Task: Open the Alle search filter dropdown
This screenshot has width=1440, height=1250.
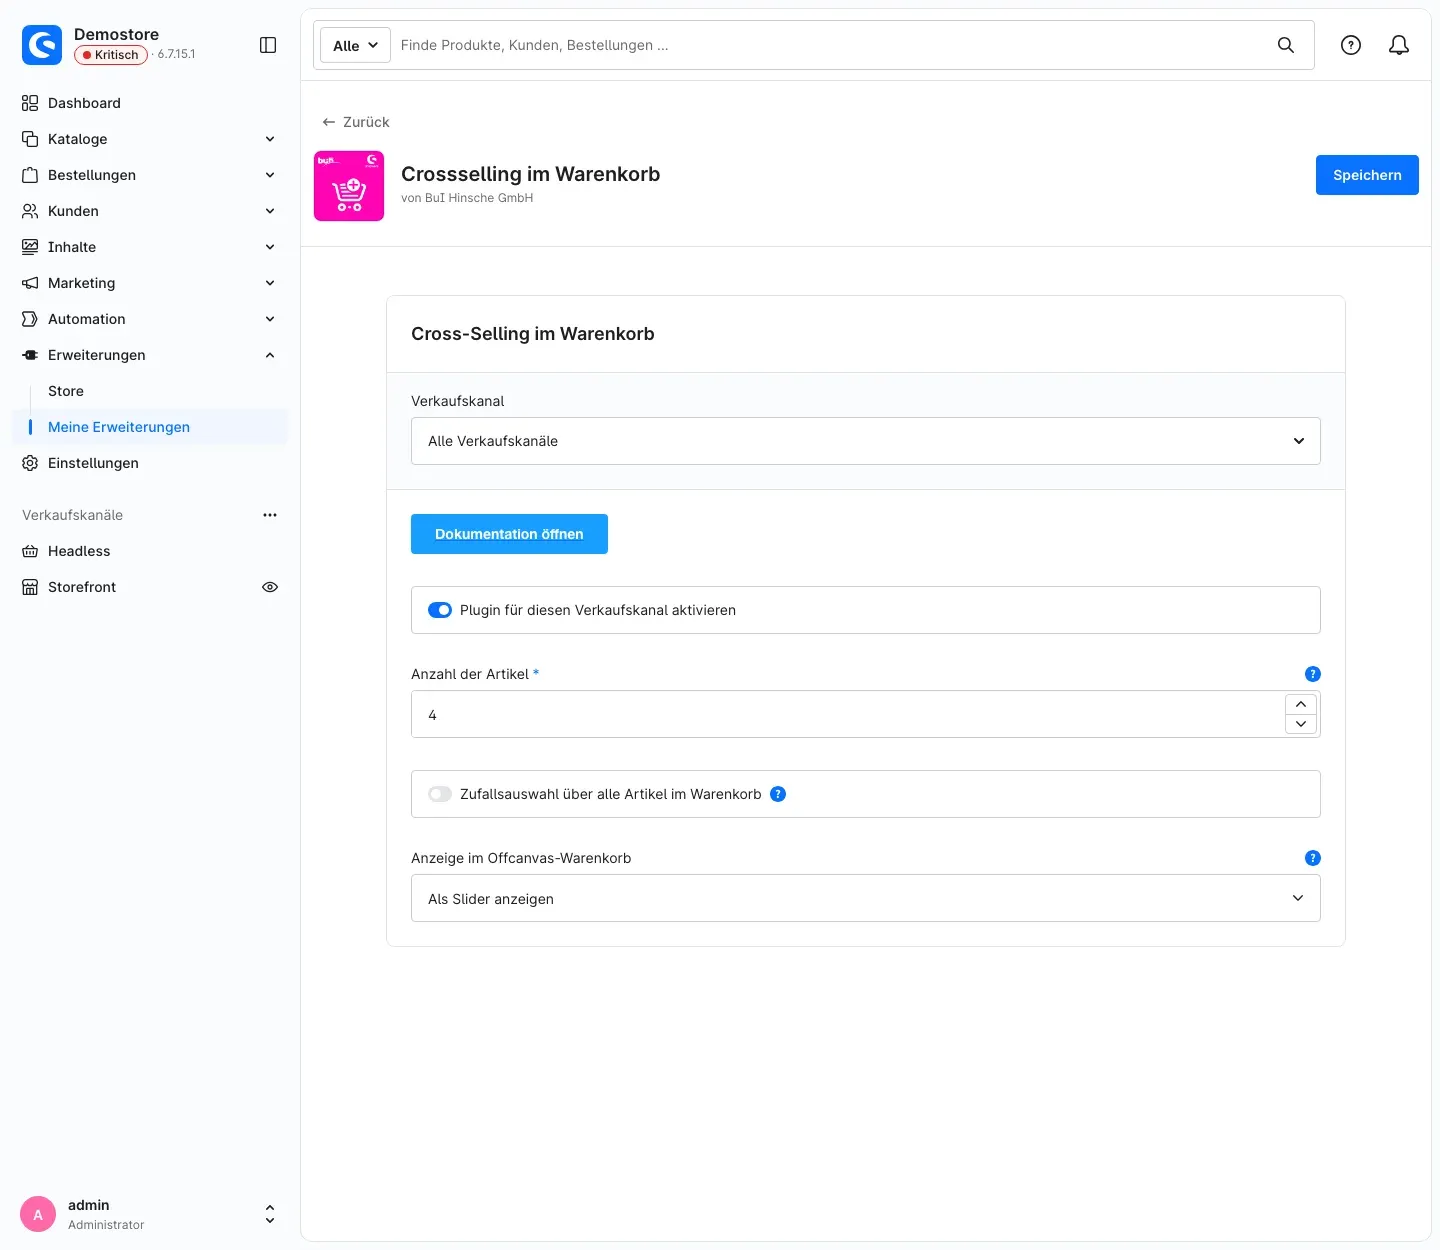Action: point(355,45)
